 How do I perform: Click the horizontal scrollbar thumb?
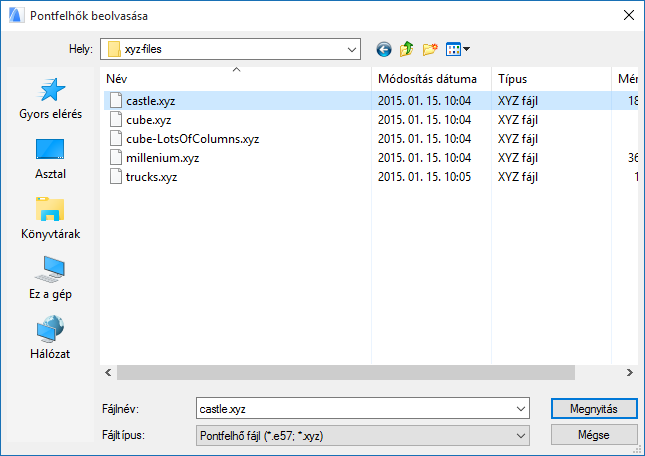coord(346,373)
